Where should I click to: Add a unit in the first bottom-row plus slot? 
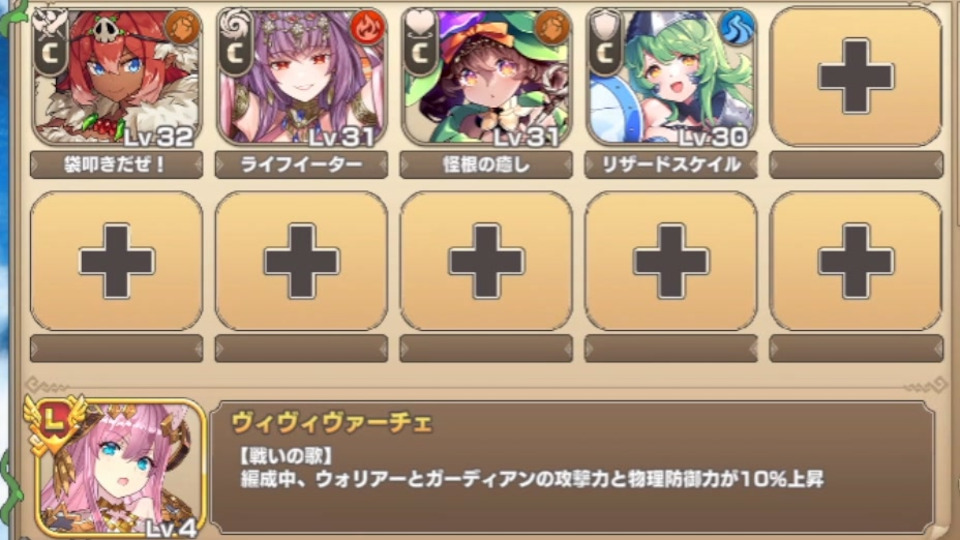pos(116,261)
